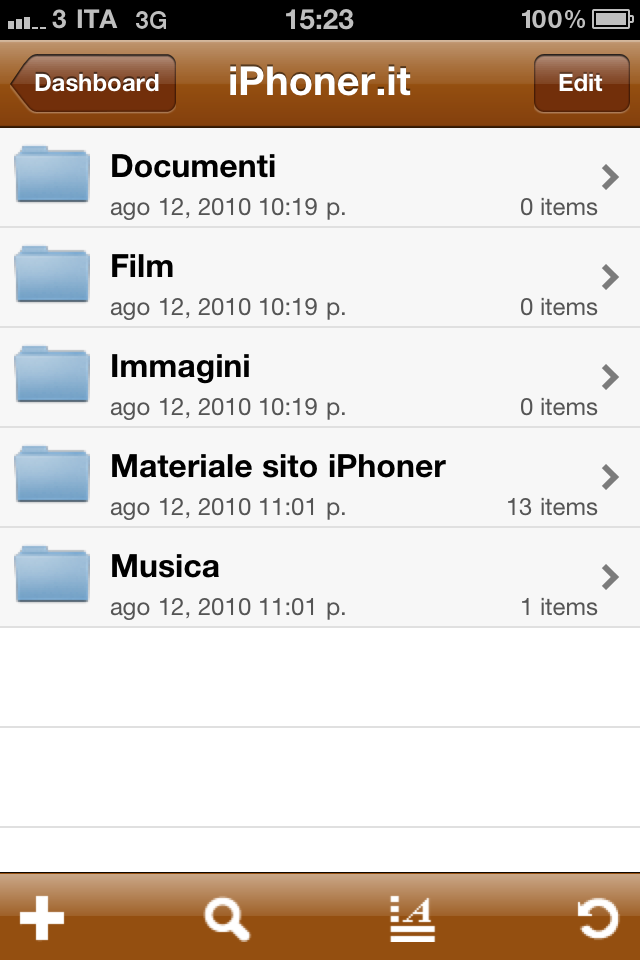Open the magnifying glass search
This screenshot has height=960, width=640.
(x=227, y=918)
